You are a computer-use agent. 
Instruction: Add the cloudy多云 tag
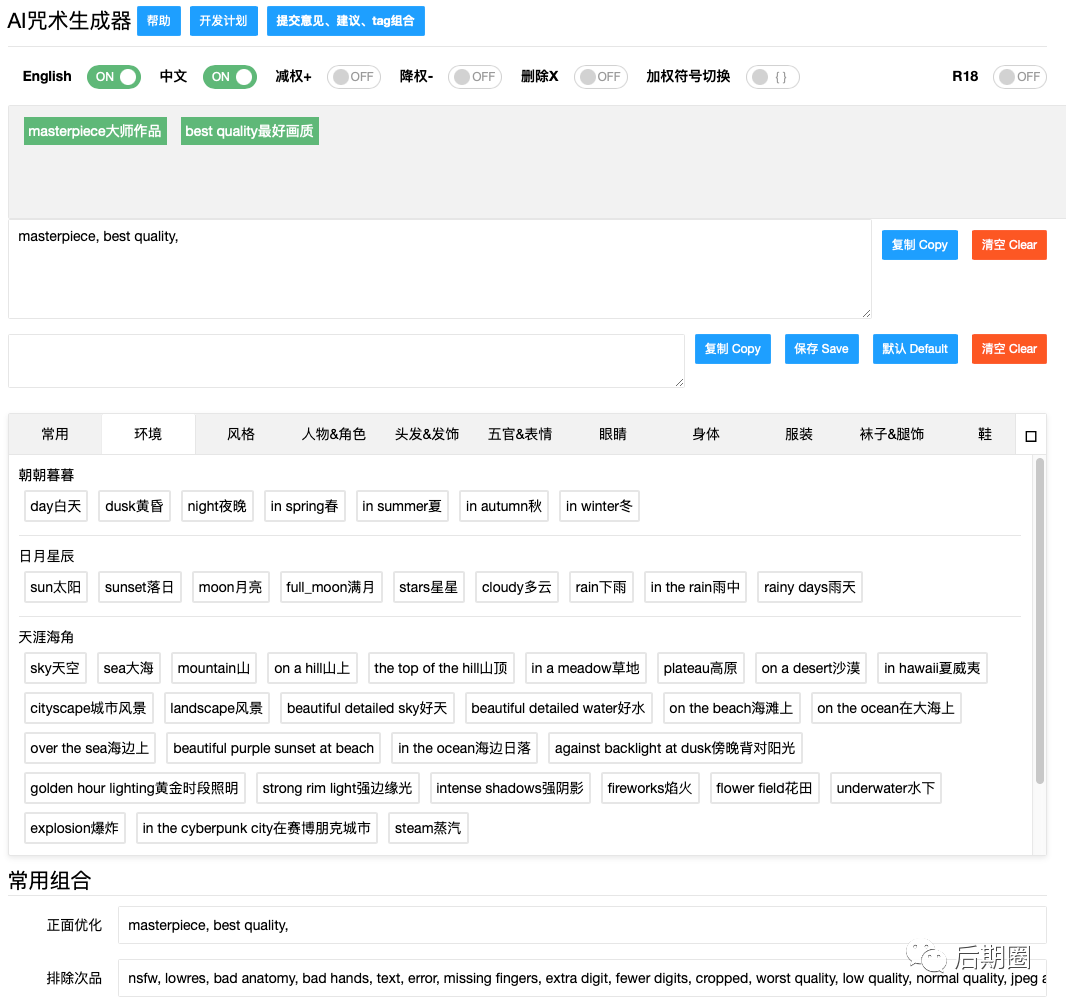pyautogui.click(x=517, y=587)
